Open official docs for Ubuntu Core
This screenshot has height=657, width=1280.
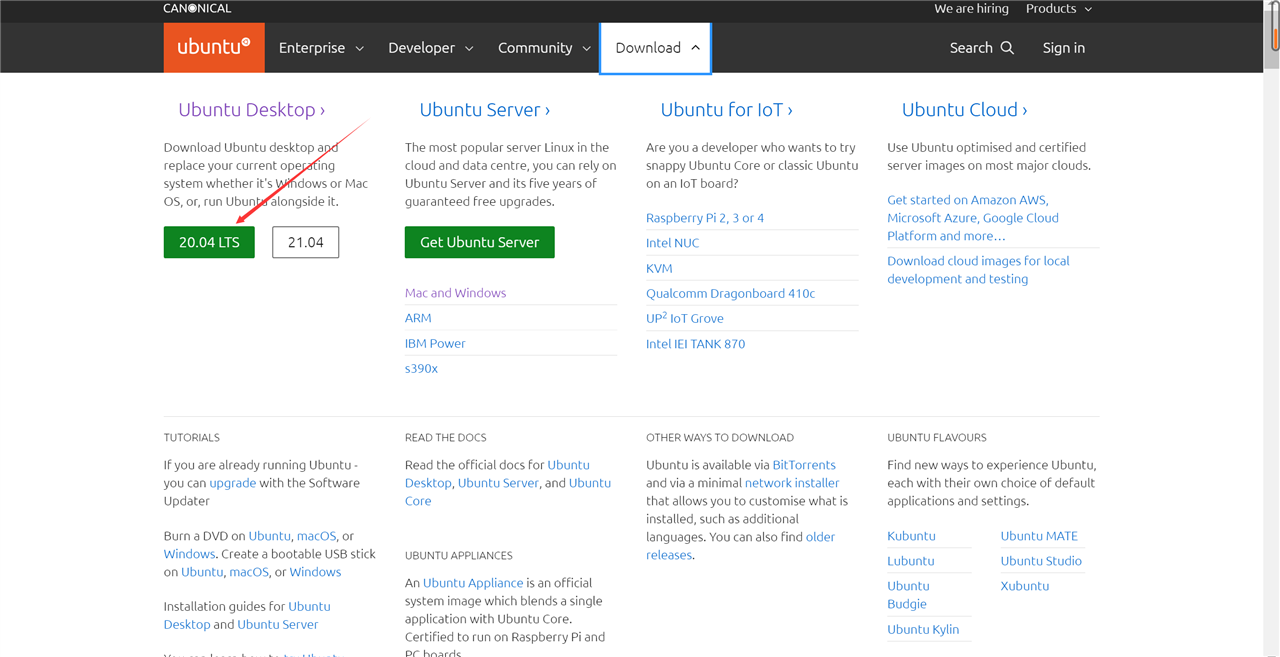pos(508,492)
